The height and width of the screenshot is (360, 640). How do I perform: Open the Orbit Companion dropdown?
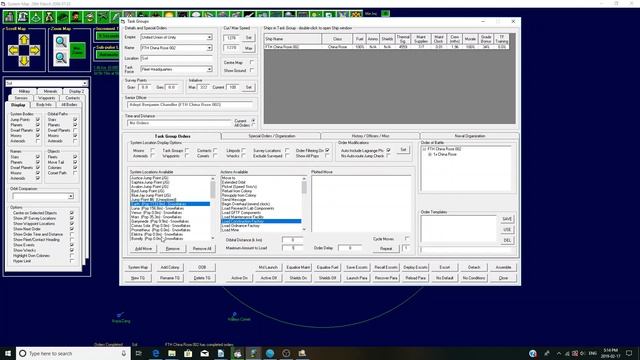(71, 196)
